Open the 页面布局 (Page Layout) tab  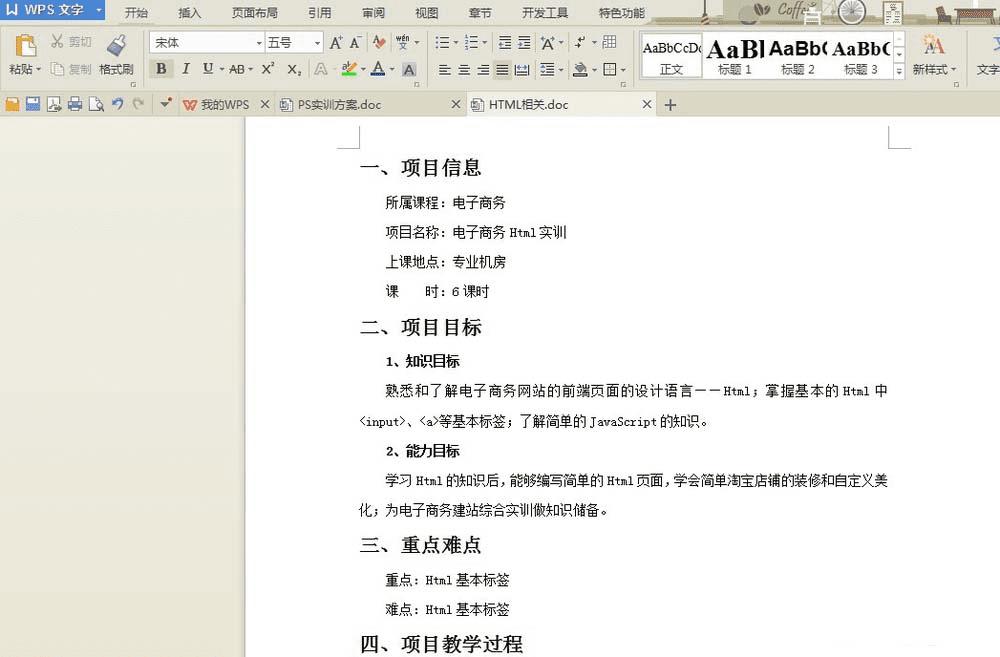[x=254, y=13]
